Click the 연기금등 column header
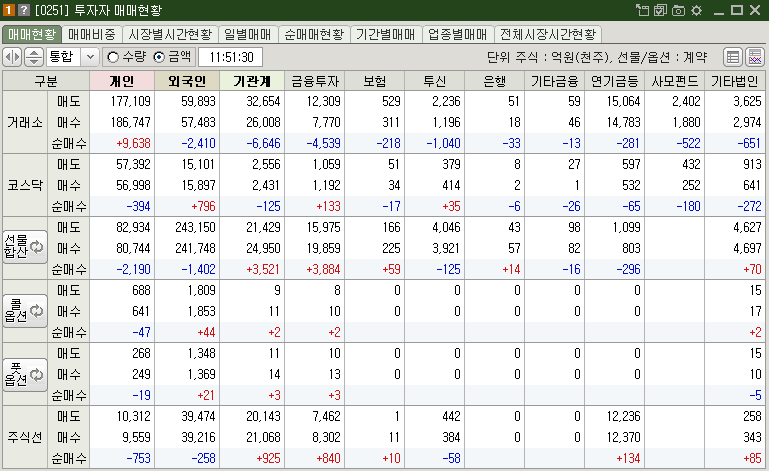Screen dimensions: 769x471 [615, 81]
